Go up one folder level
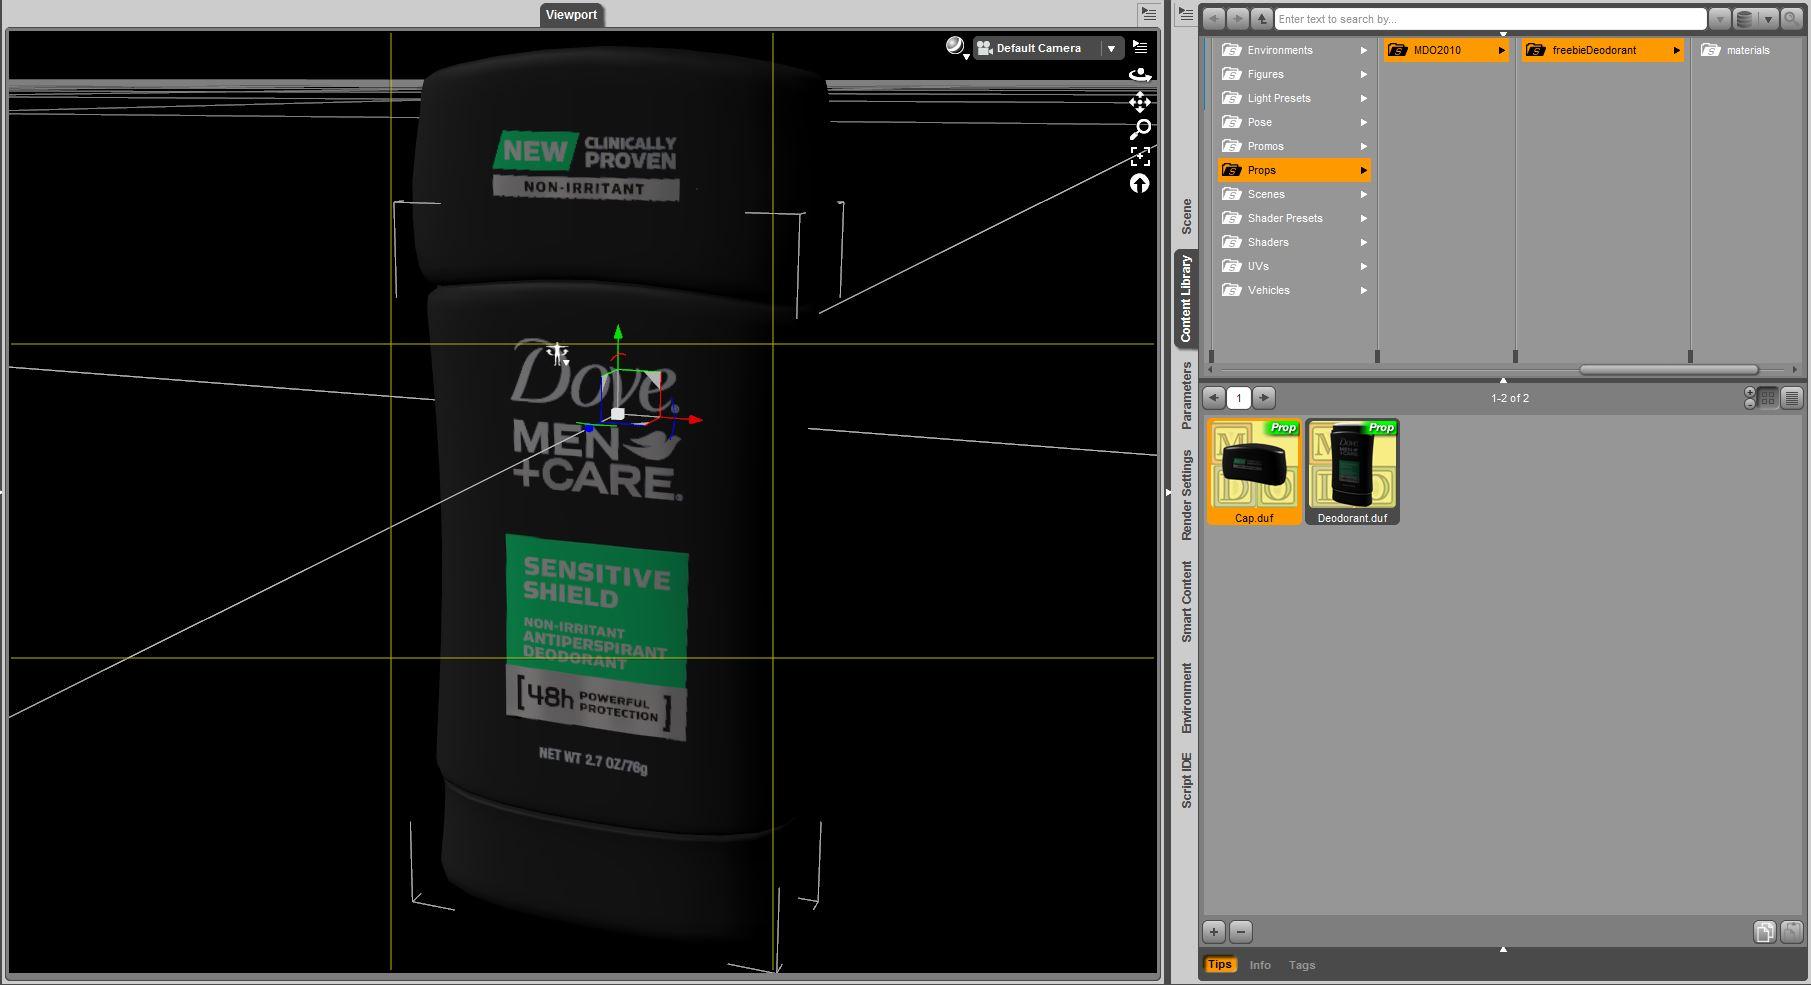This screenshot has height=985, width=1811. (1261, 19)
